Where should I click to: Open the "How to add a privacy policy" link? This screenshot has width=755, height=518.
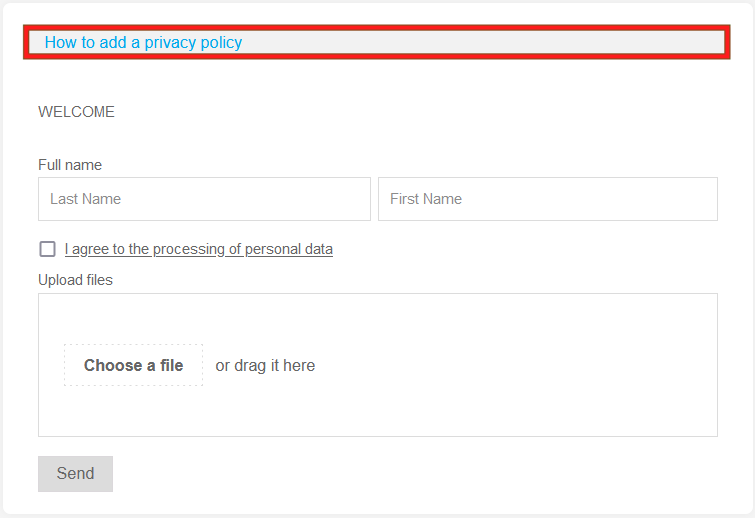point(143,42)
